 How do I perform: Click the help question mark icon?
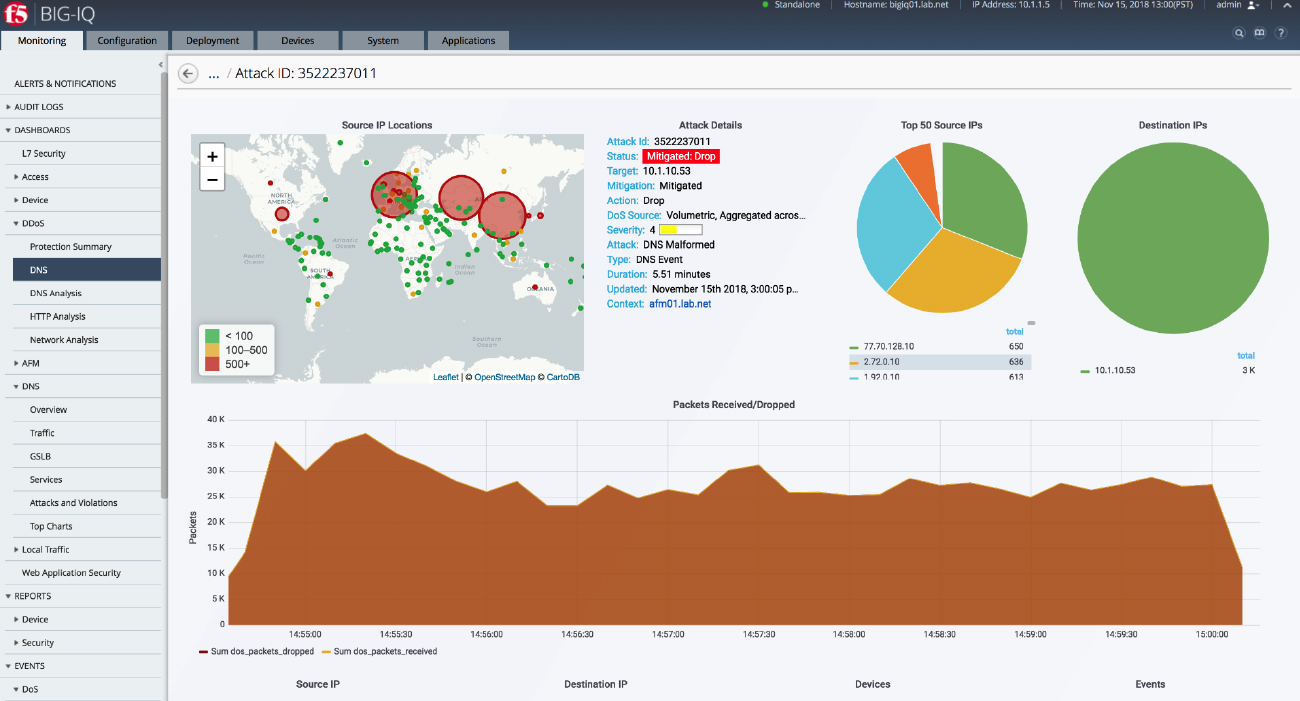[1280, 33]
